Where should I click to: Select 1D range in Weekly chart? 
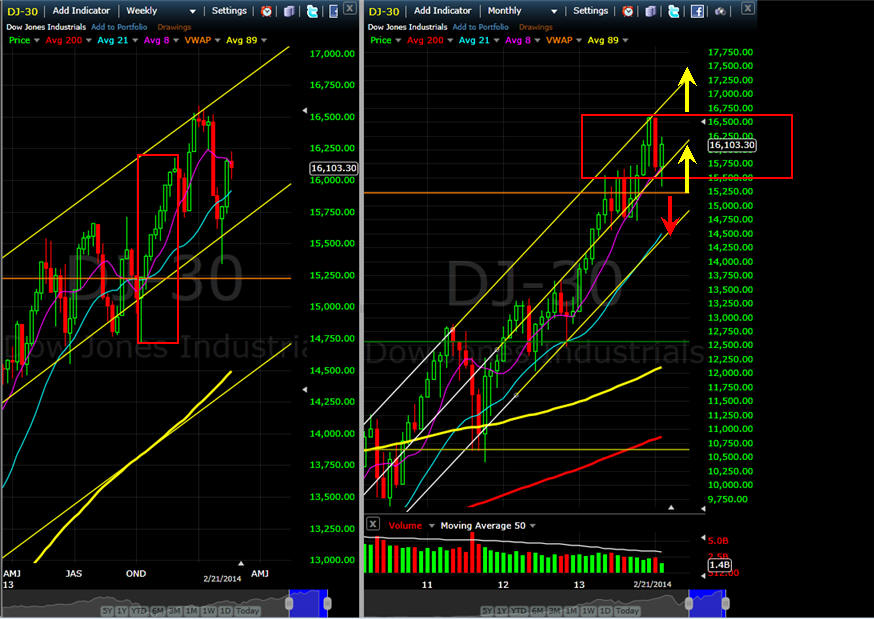(225, 611)
